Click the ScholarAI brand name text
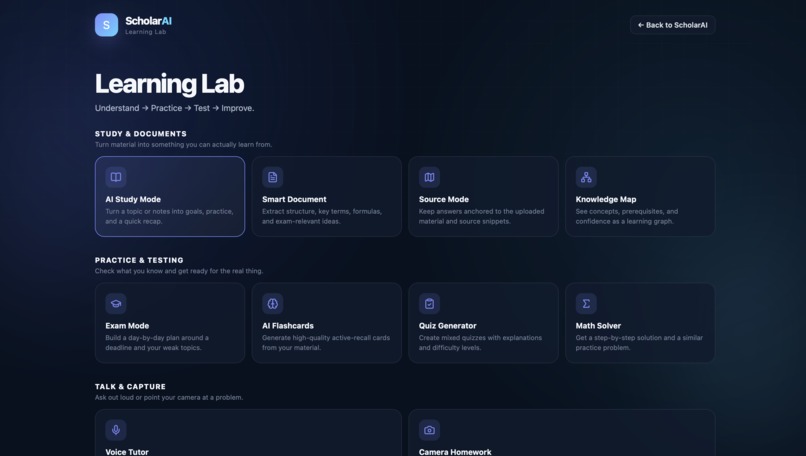 [x=149, y=21]
